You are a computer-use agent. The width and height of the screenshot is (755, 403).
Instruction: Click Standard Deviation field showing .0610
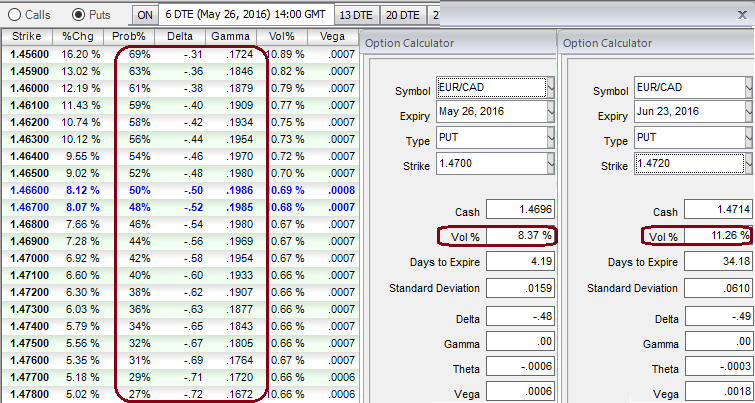click(x=718, y=288)
